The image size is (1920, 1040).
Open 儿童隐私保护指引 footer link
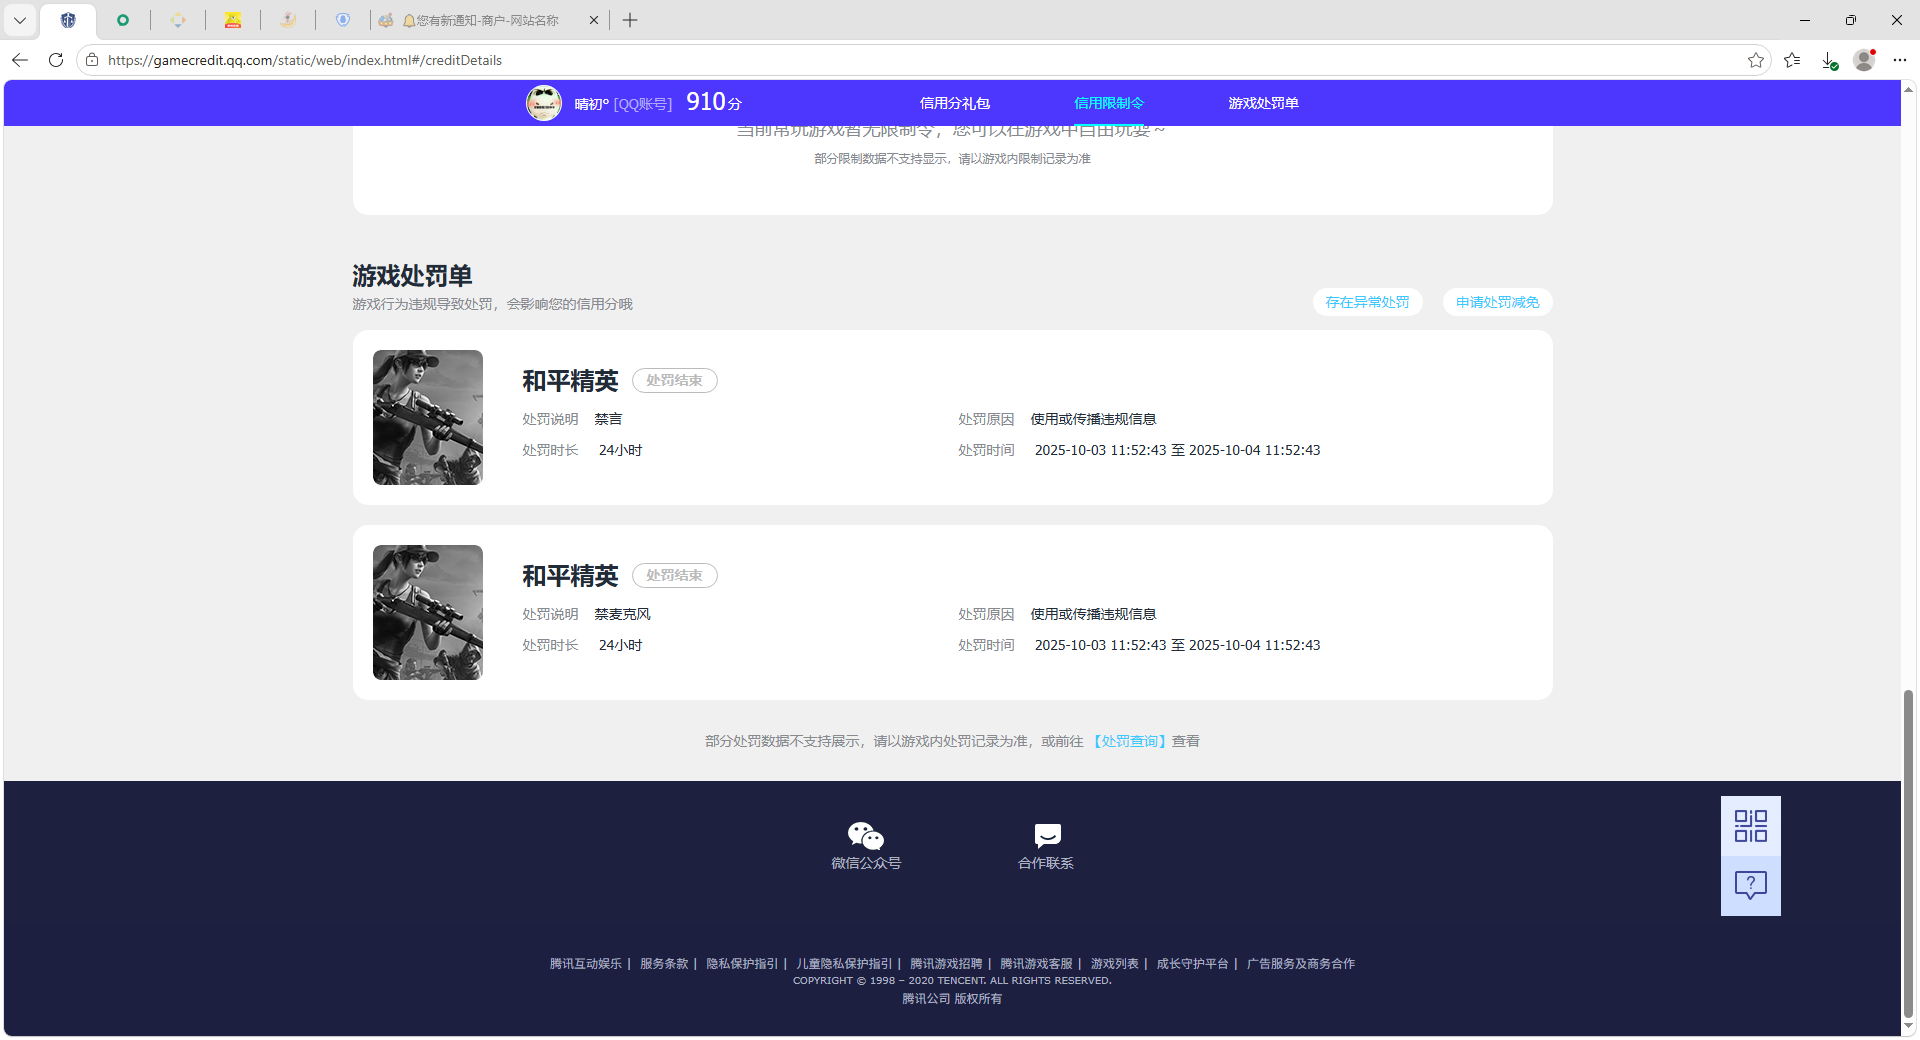[844, 964]
